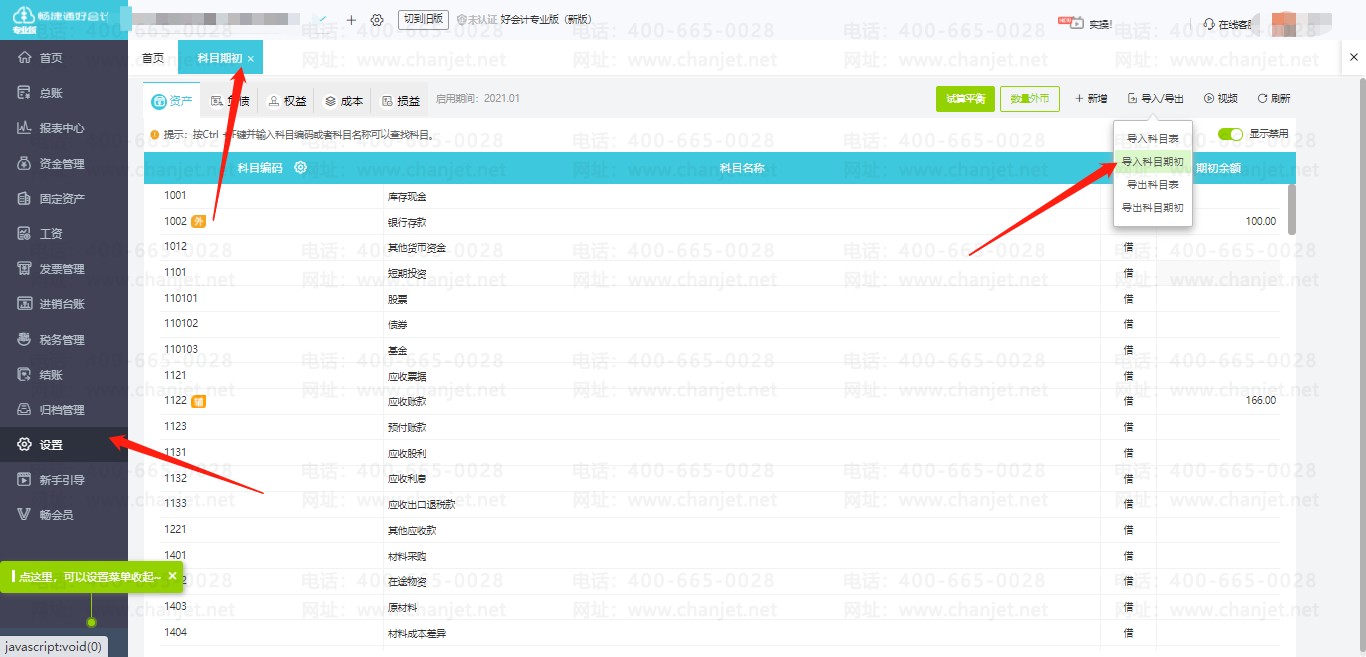Switch to the 损益 category tab
The width and height of the screenshot is (1366, 657).
[401, 101]
